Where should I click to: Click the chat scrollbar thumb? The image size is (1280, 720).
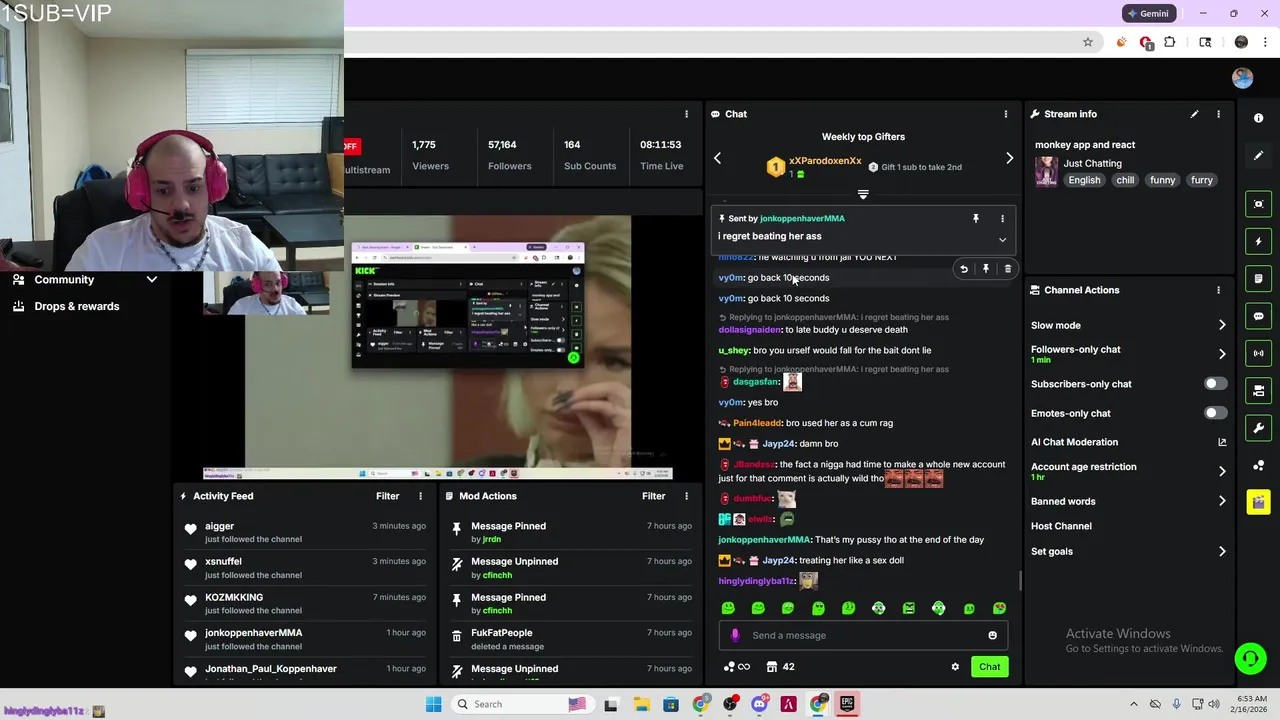coord(1020,580)
